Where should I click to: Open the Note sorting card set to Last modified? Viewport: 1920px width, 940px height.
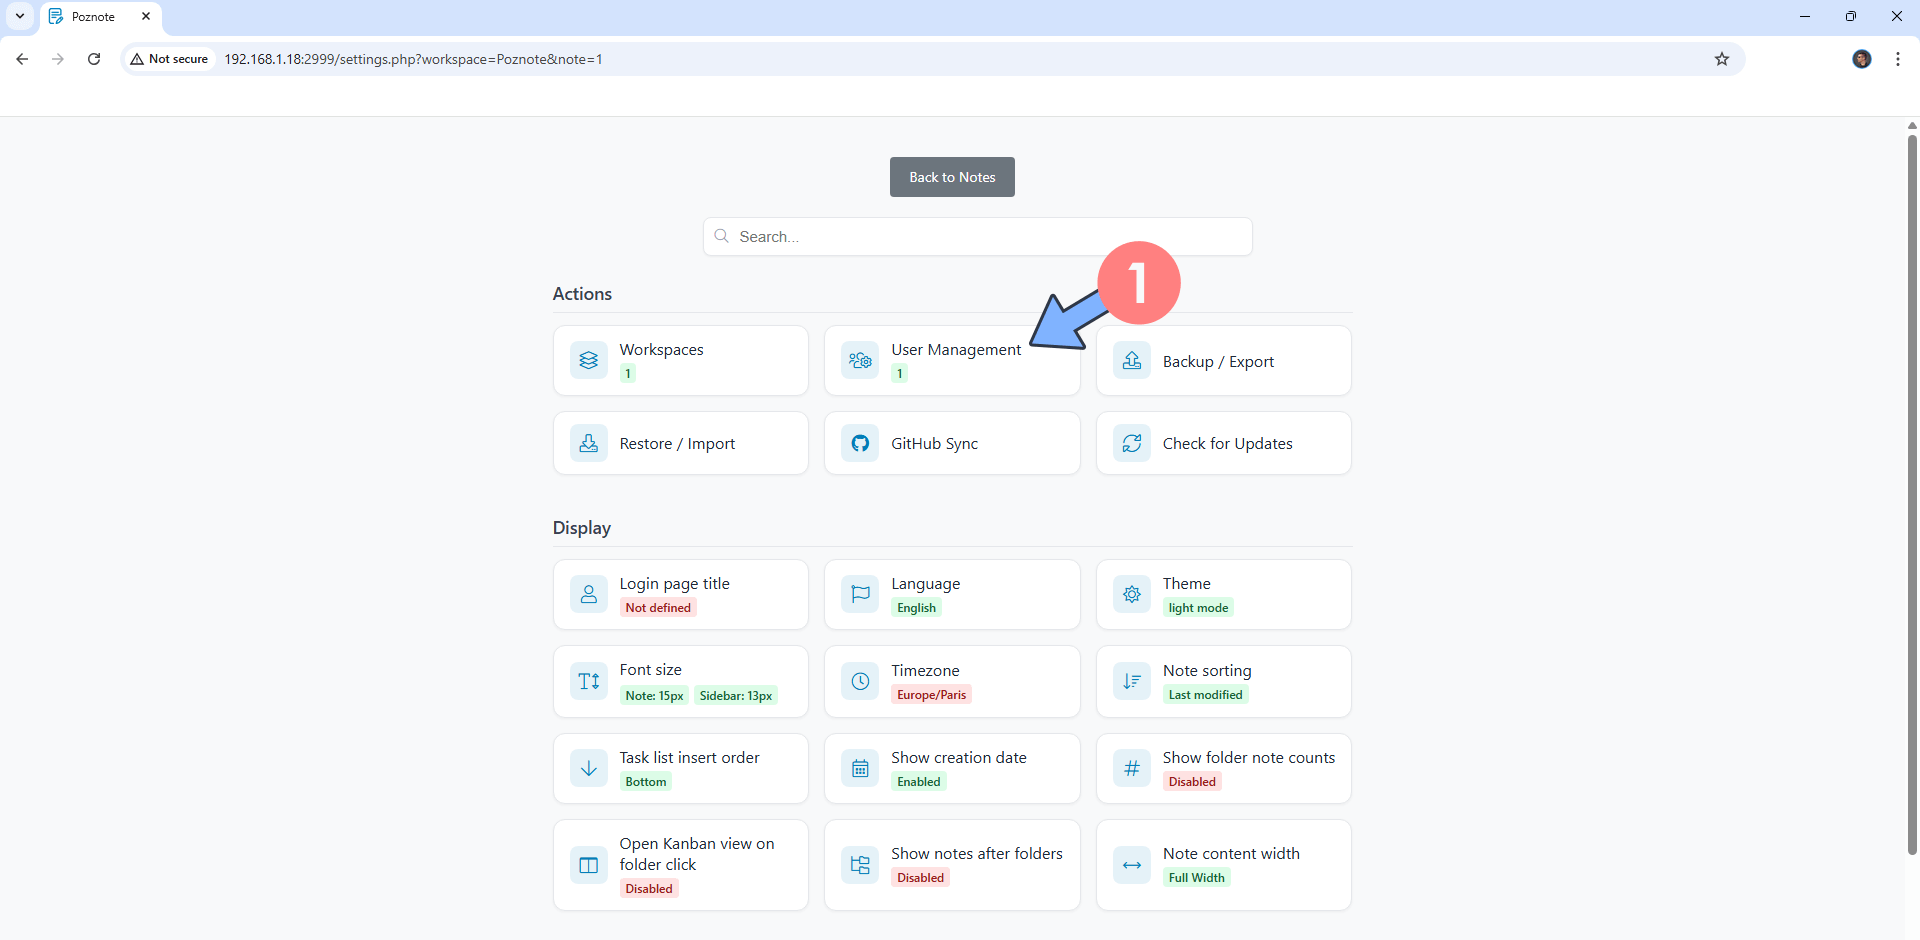(1224, 681)
